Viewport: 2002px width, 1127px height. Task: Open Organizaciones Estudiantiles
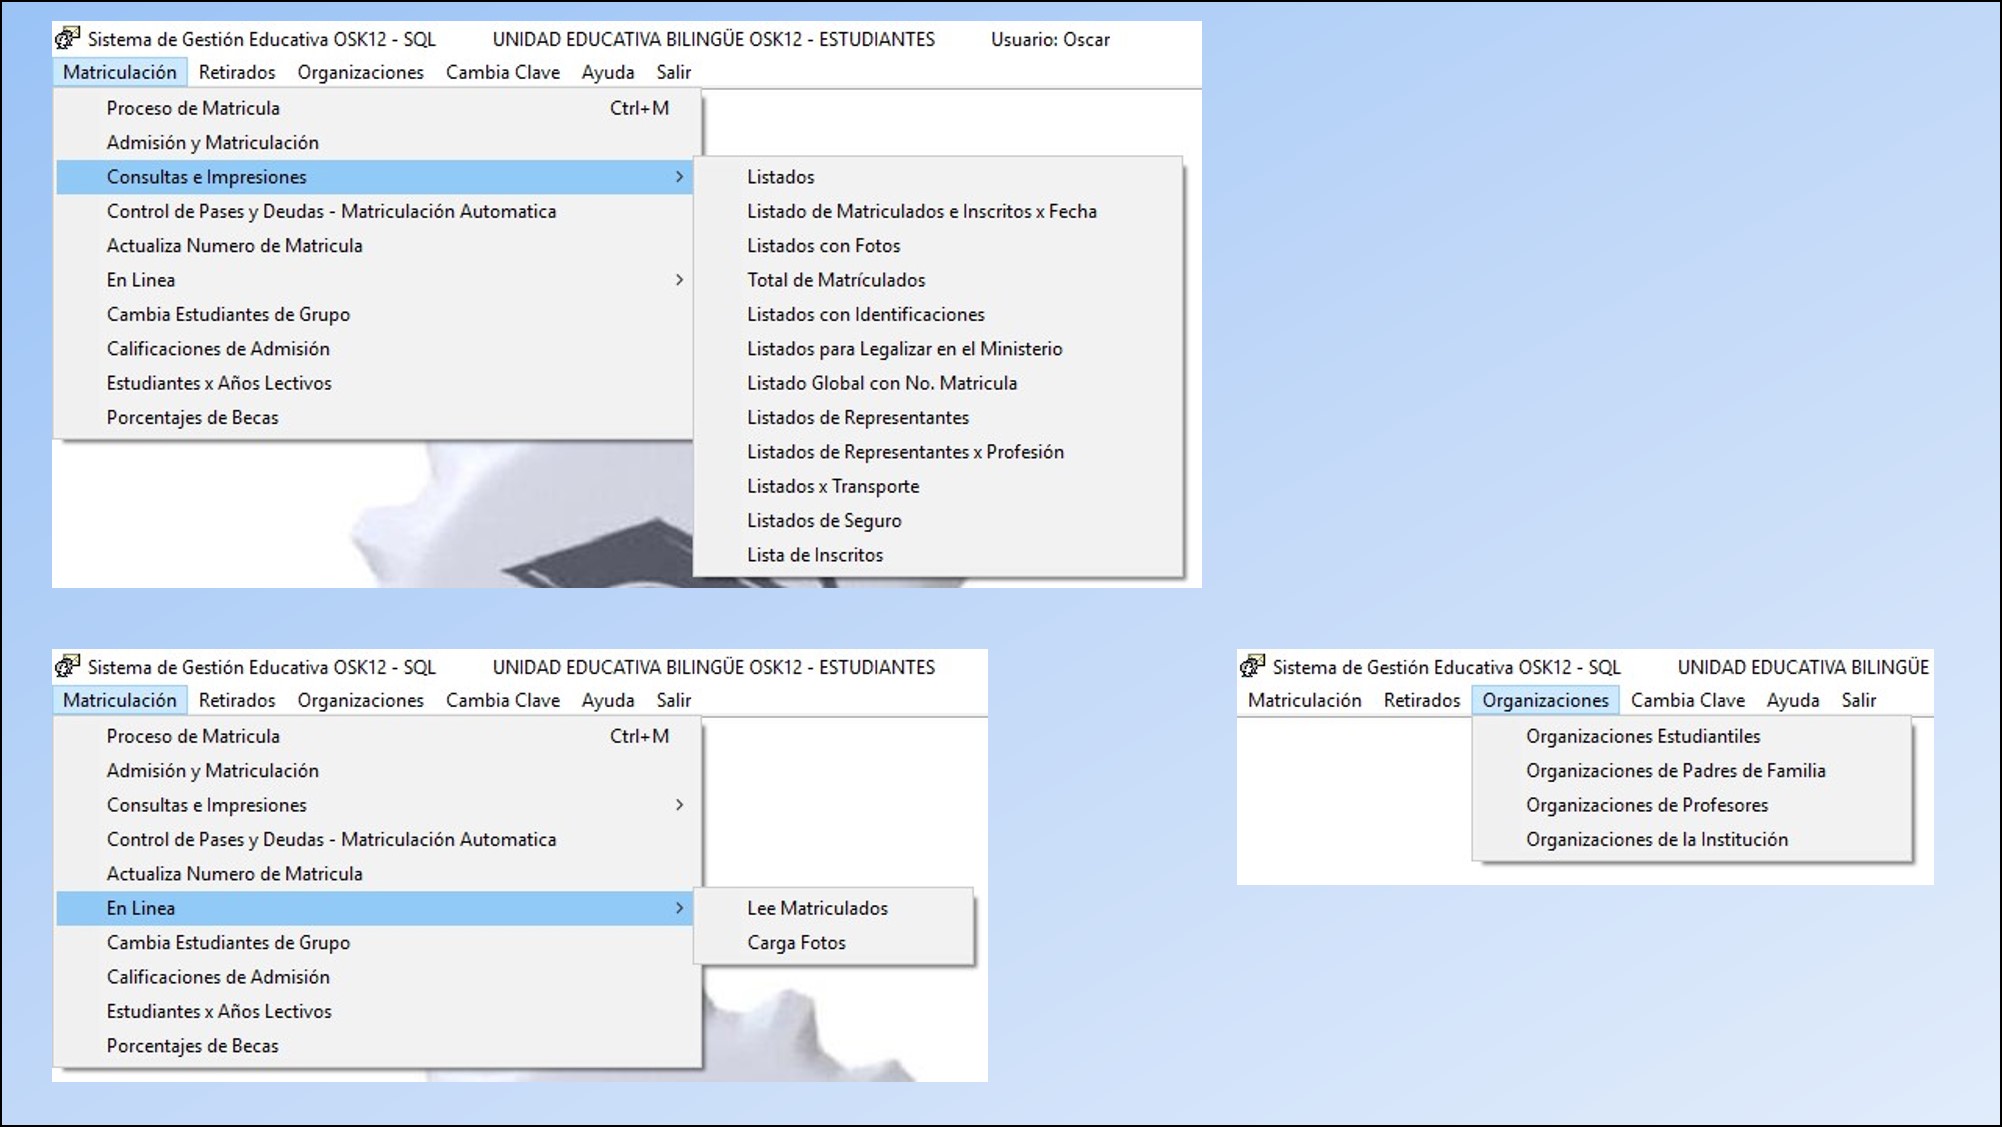1642,736
